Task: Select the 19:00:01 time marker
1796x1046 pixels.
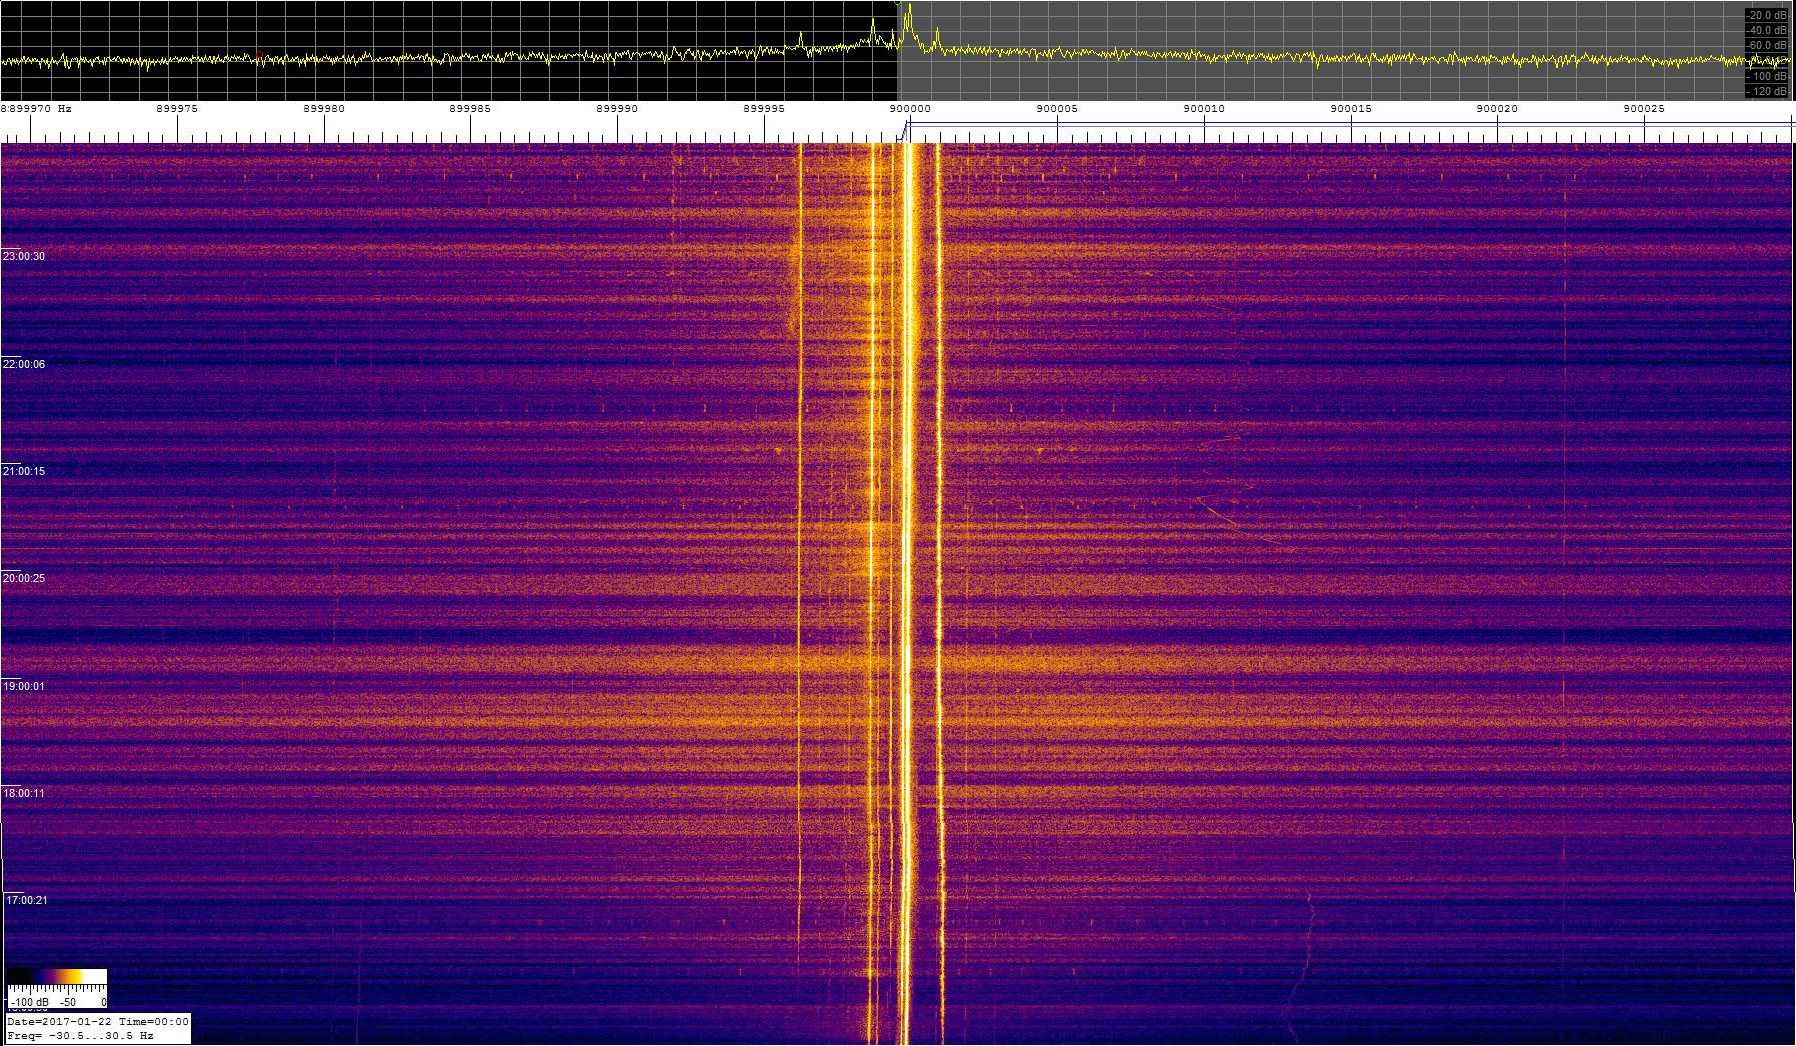Action: point(24,686)
